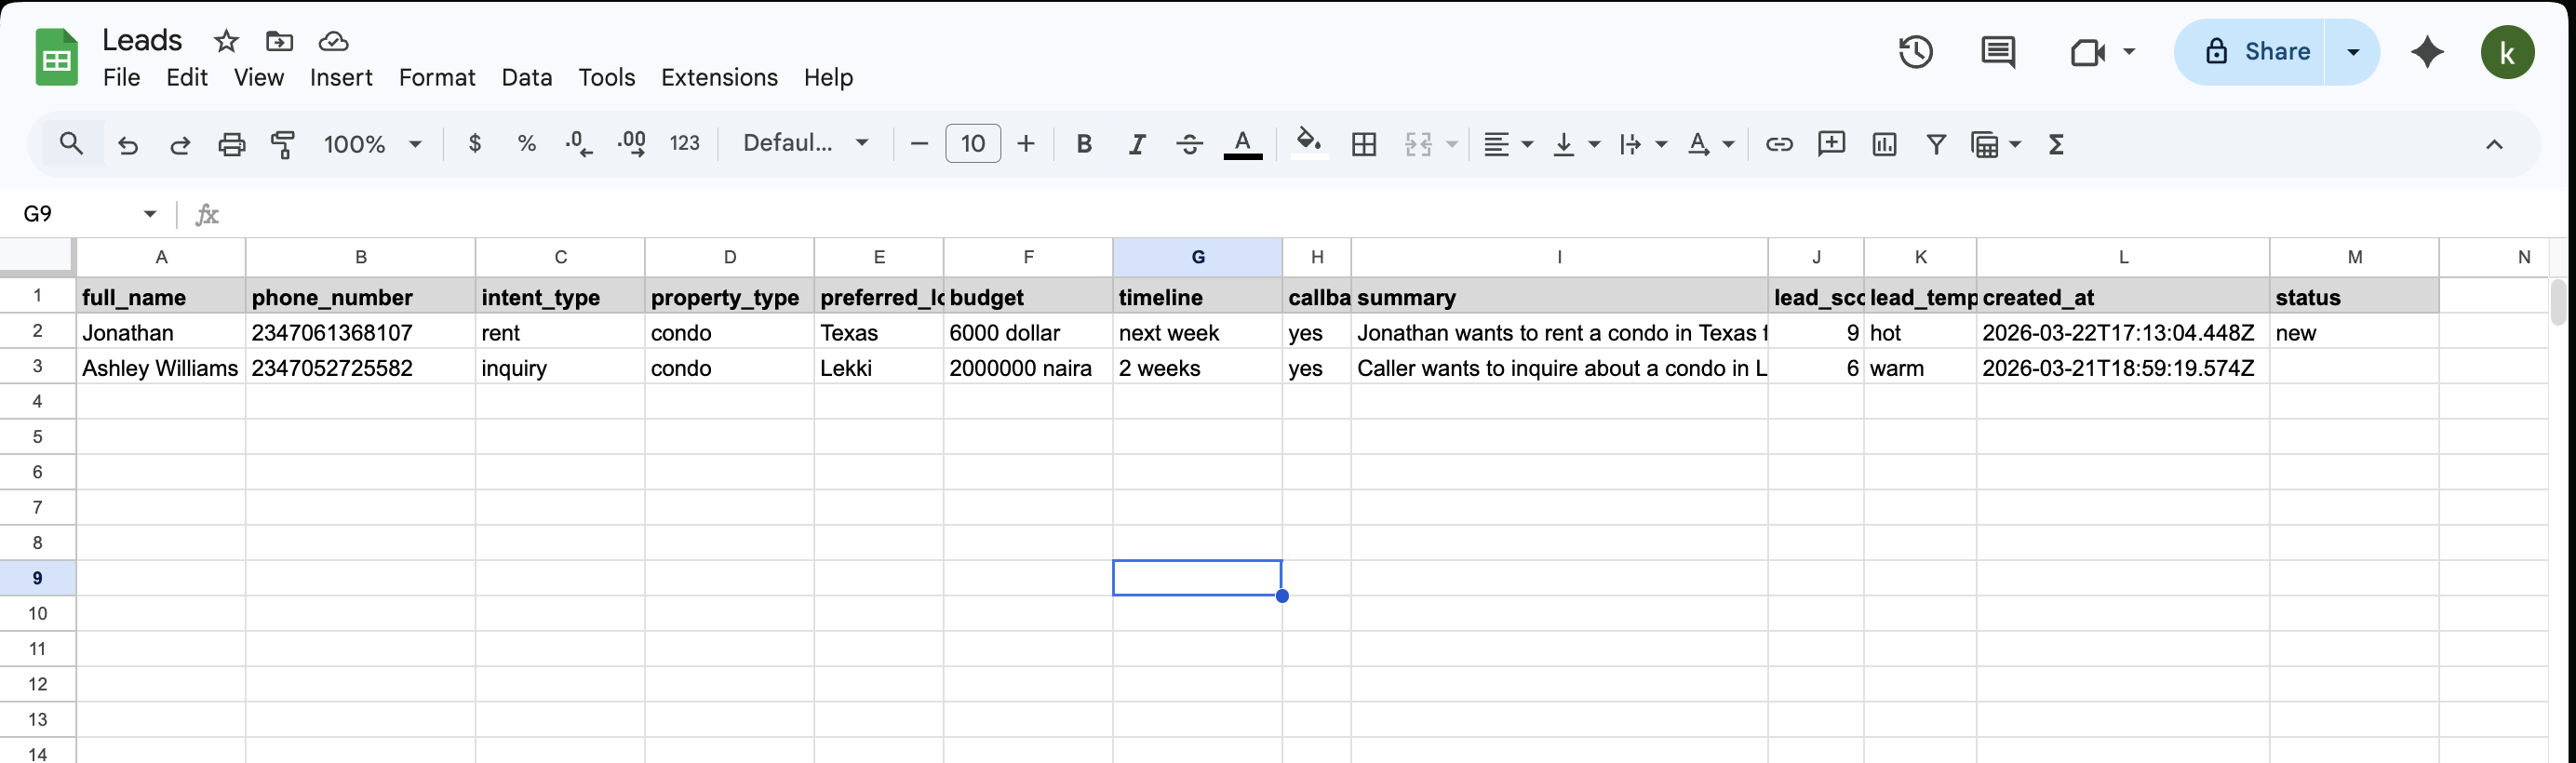Activate the paint format tool

283,144
